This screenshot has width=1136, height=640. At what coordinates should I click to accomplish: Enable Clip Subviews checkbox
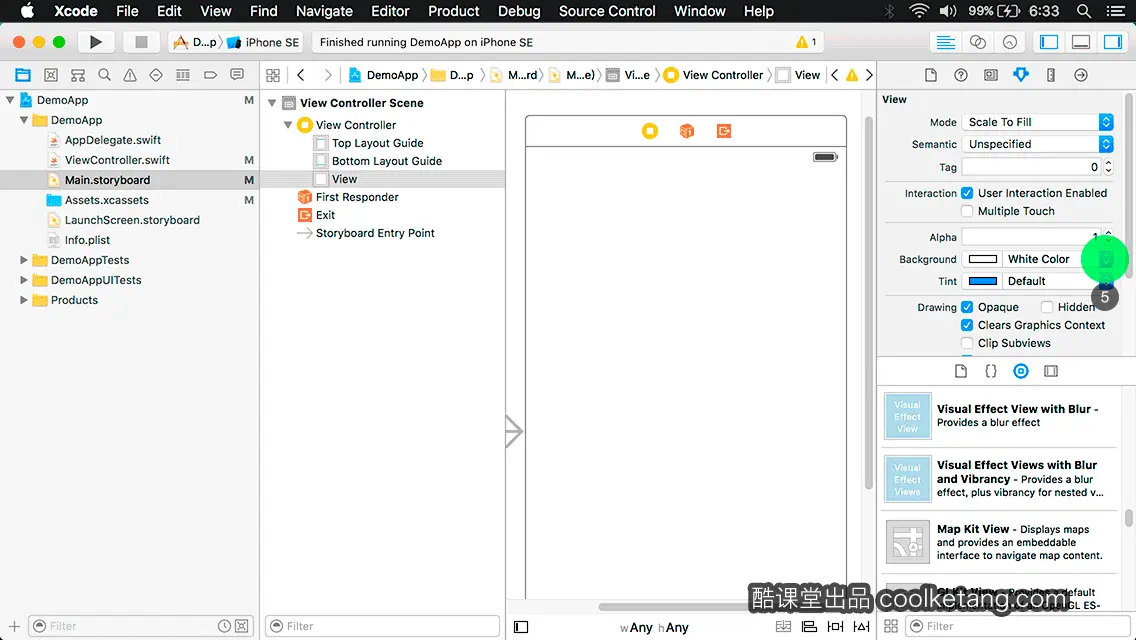click(967, 343)
